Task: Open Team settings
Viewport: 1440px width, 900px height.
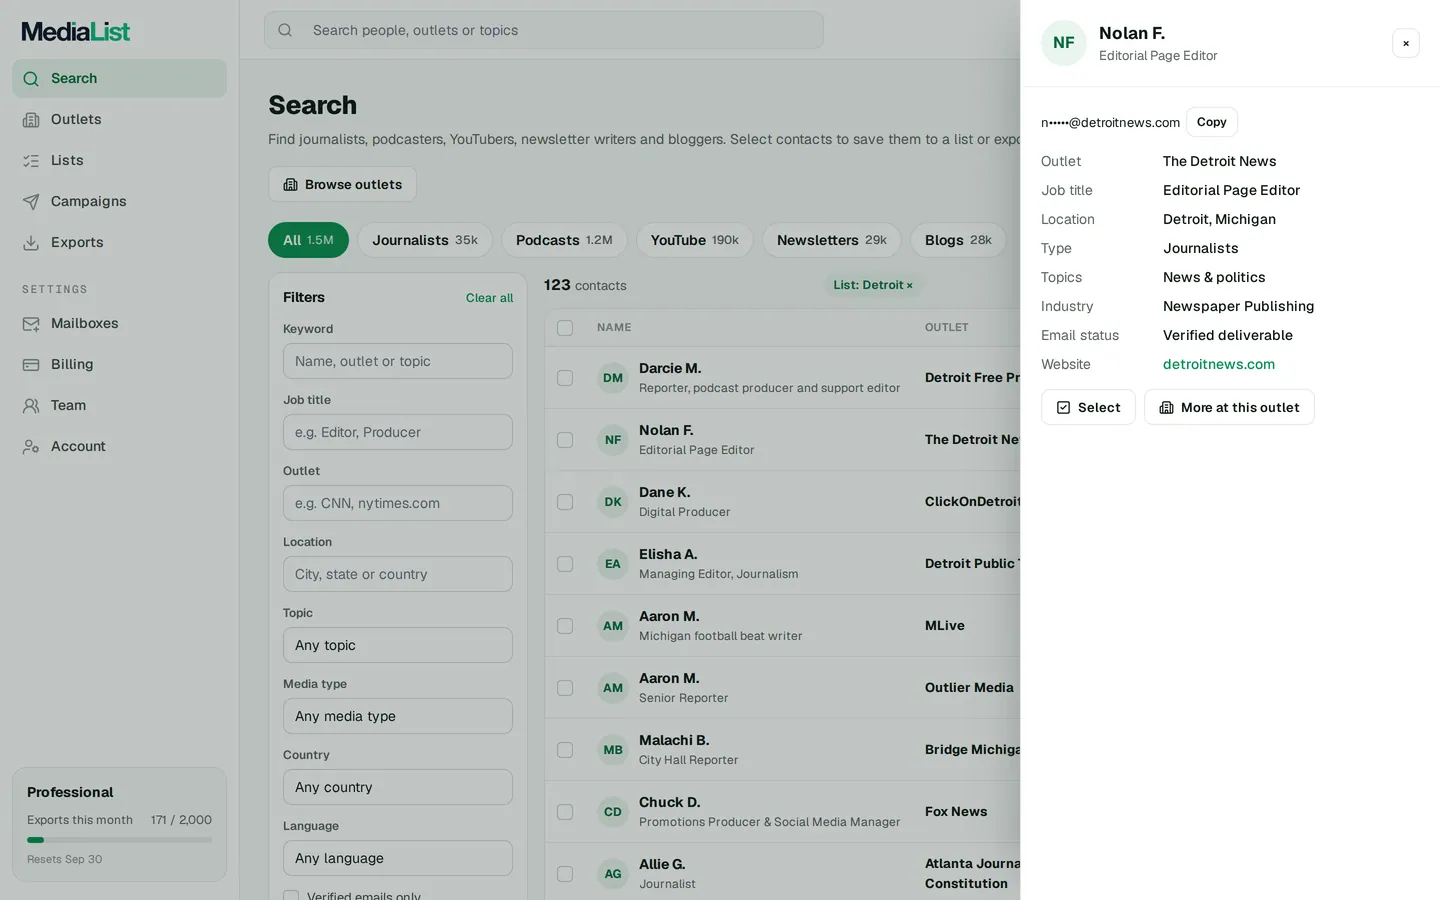Action: [119, 405]
